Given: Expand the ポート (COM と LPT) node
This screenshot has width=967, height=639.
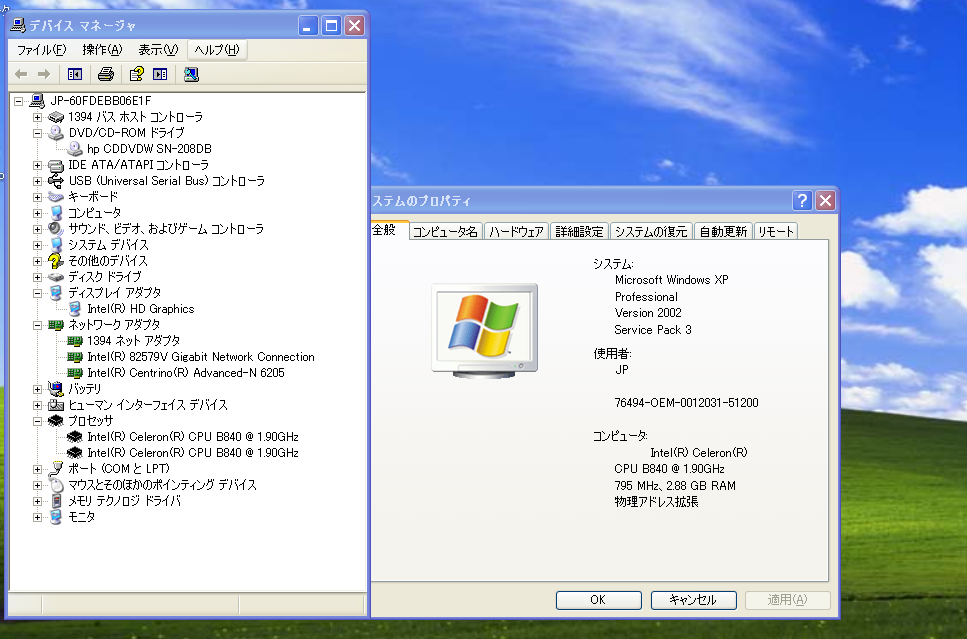Looking at the screenshot, I should point(37,469).
